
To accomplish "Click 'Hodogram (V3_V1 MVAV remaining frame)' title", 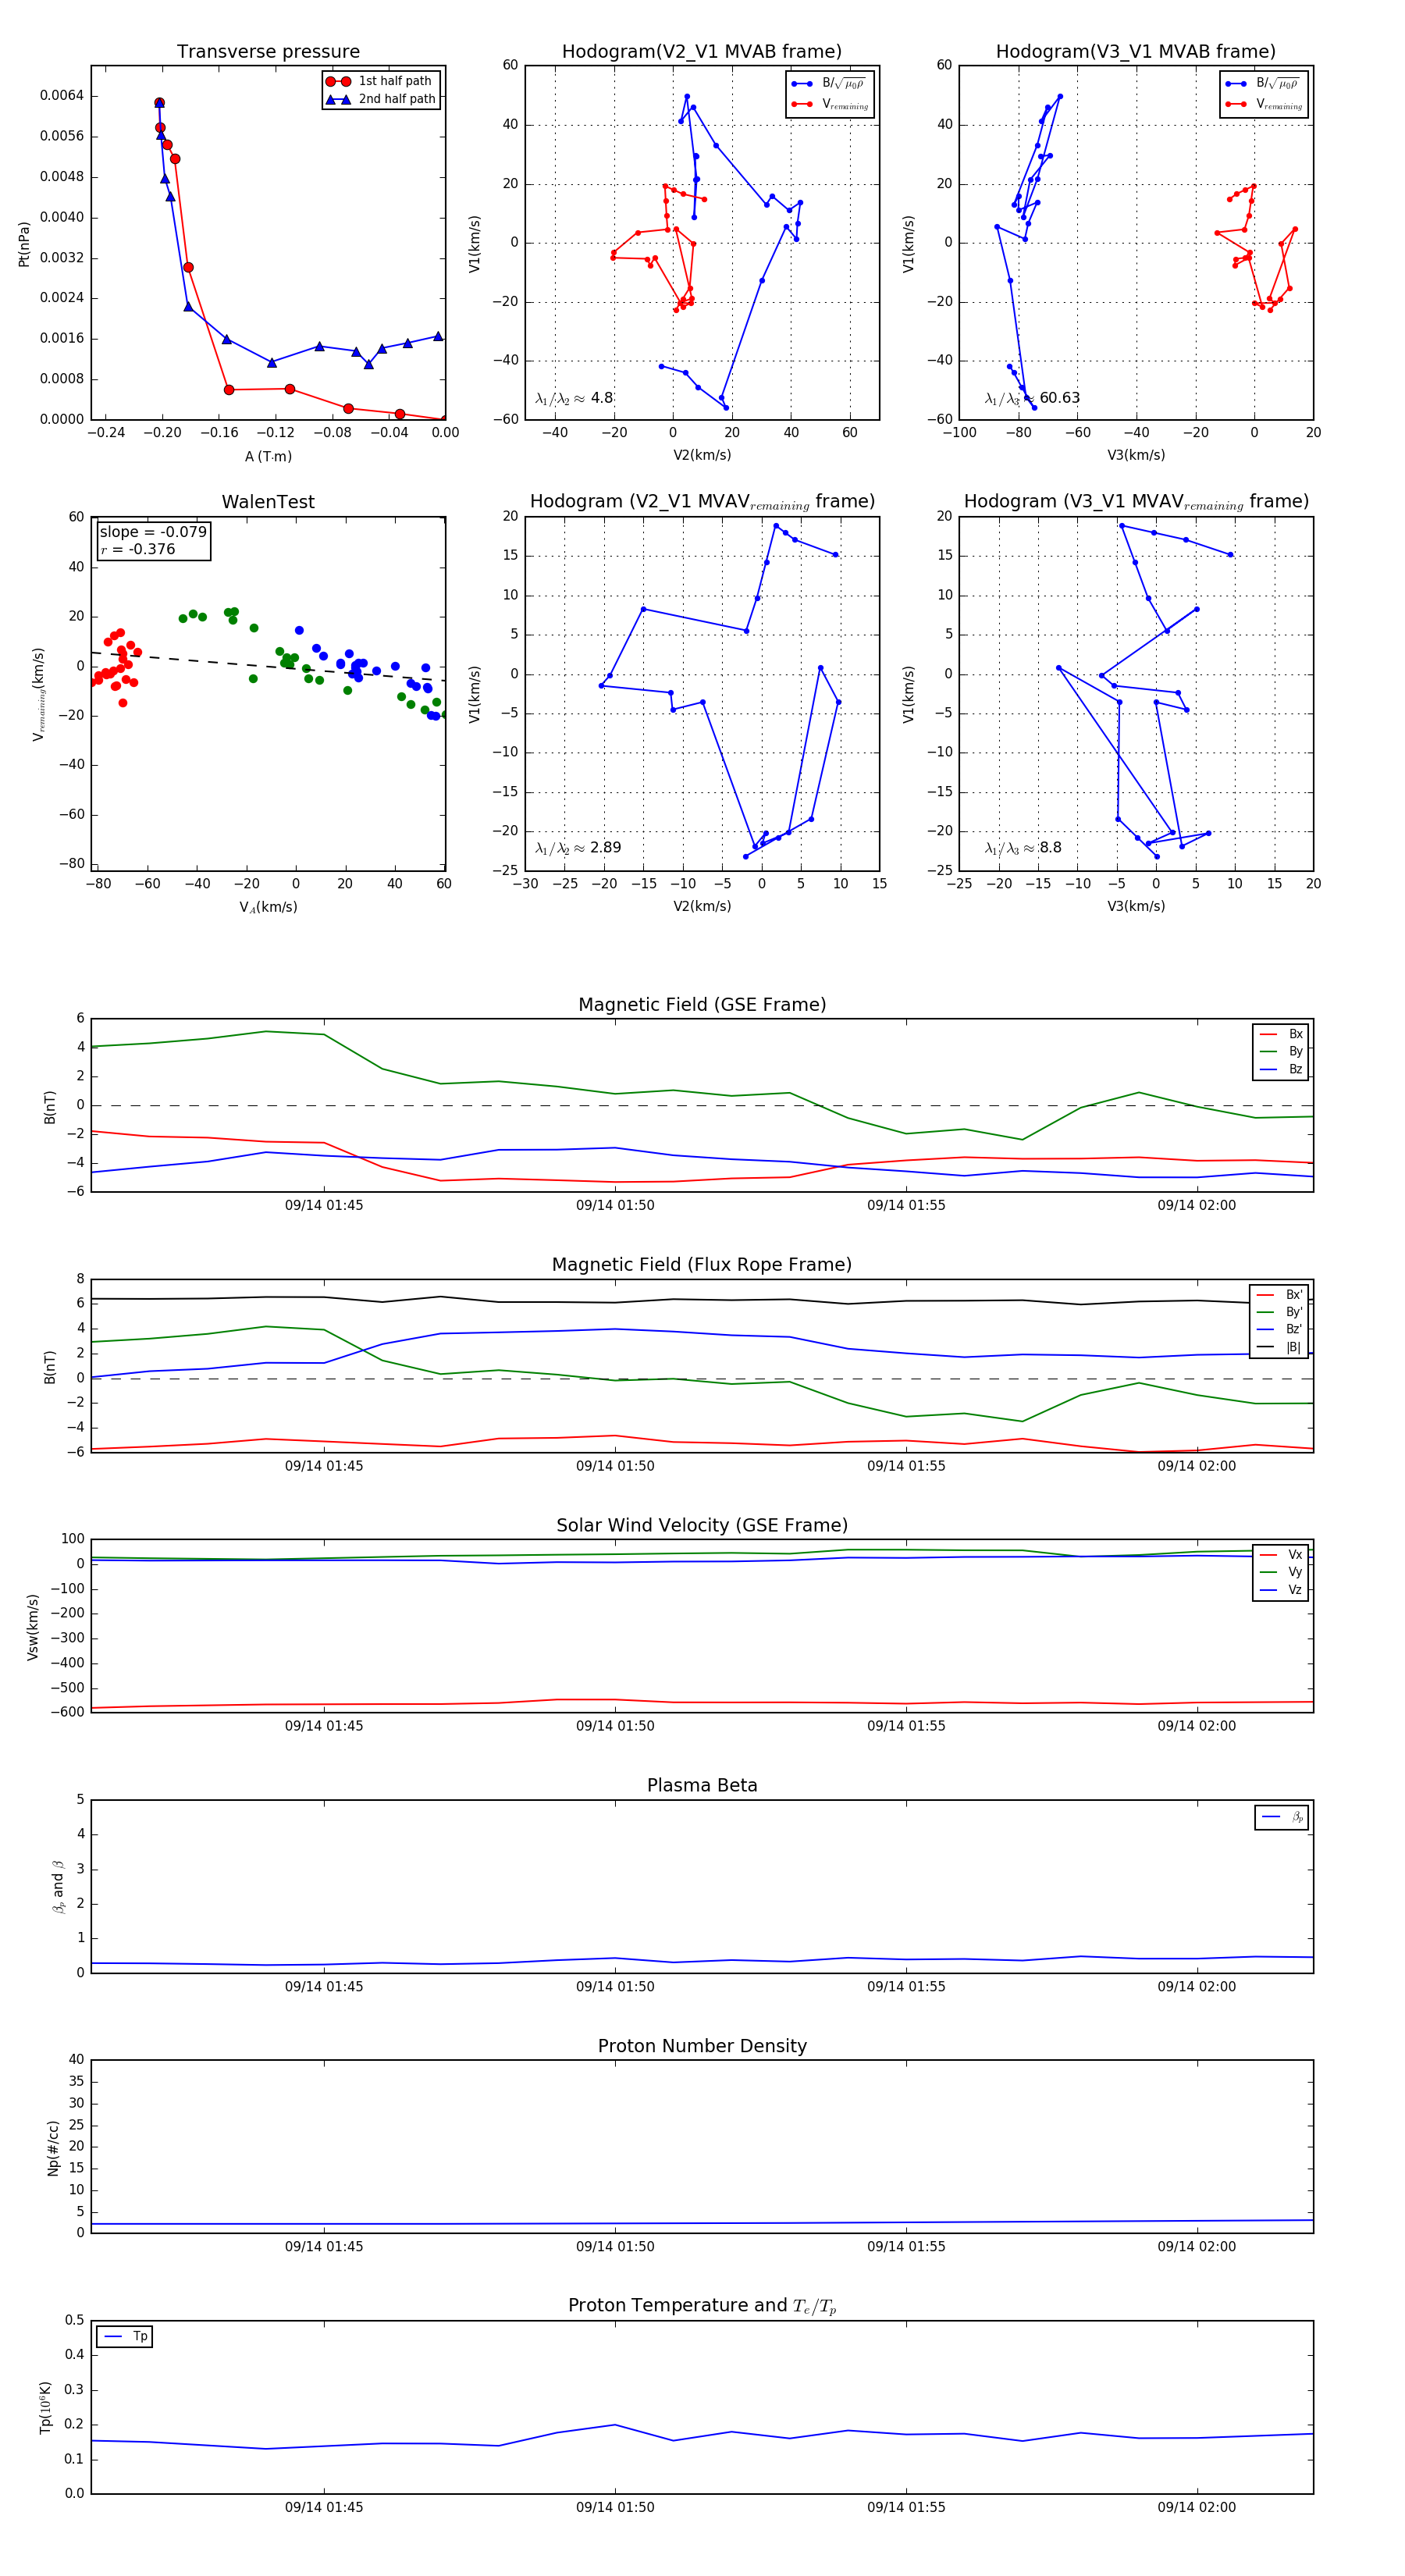I will [x=1136, y=502].
